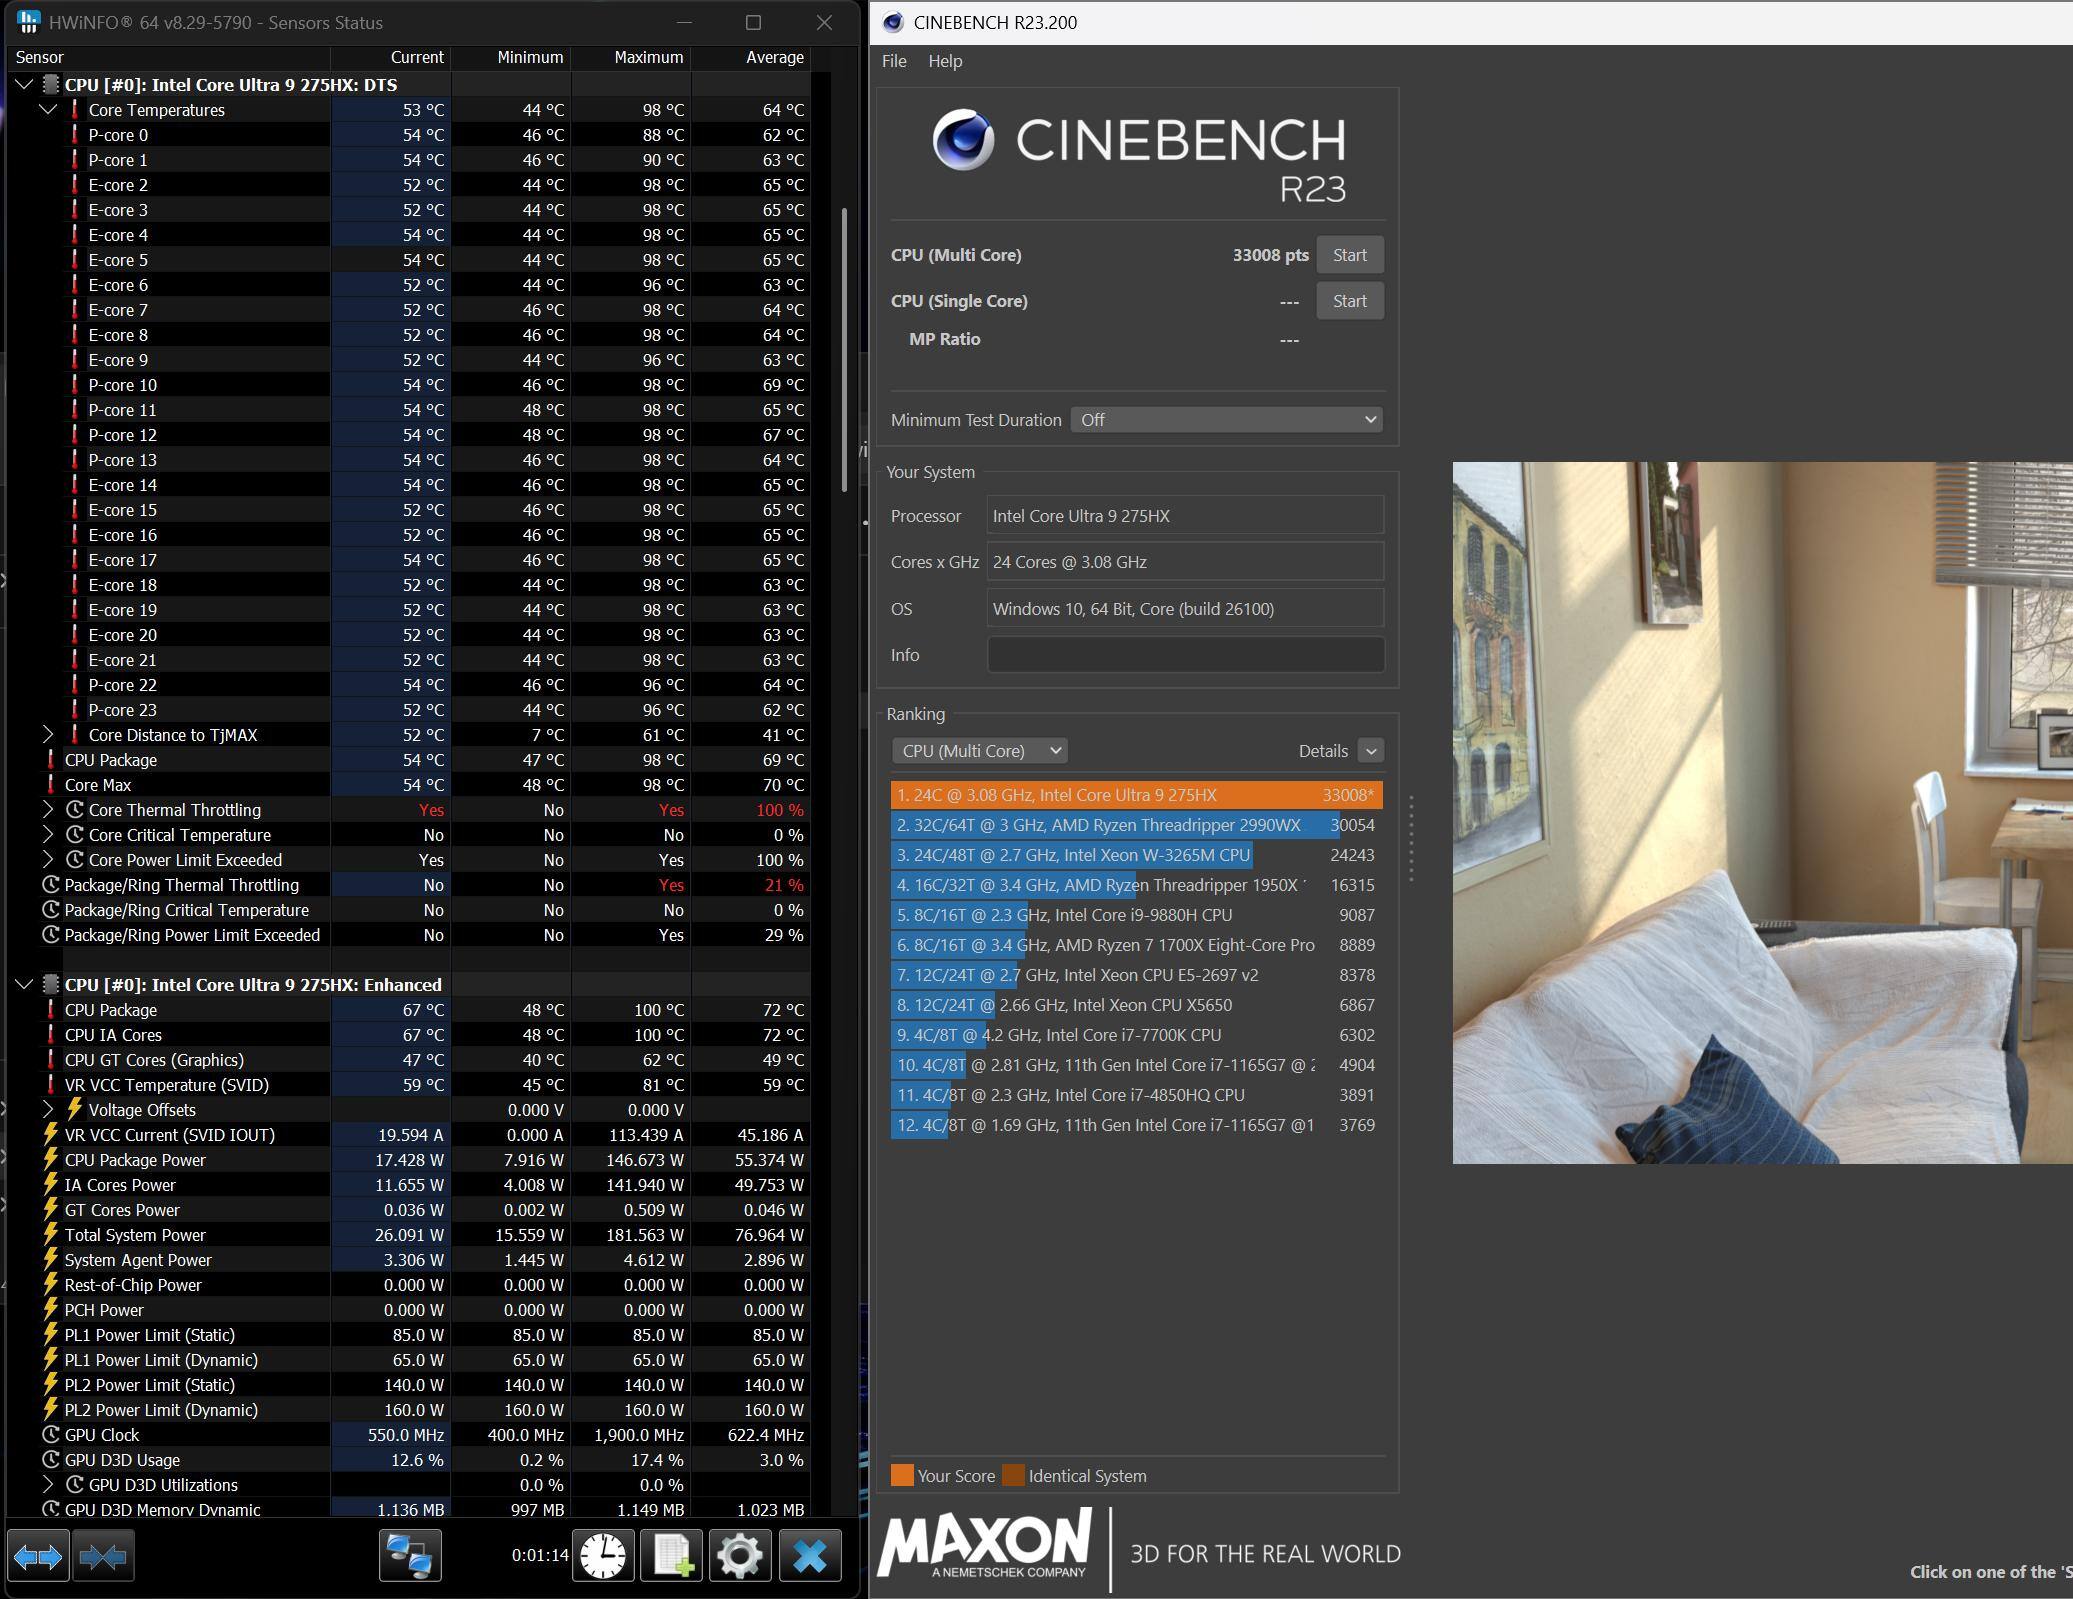
Task: Click the Cinebench logo sphere
Action: (x=963, y=140)
